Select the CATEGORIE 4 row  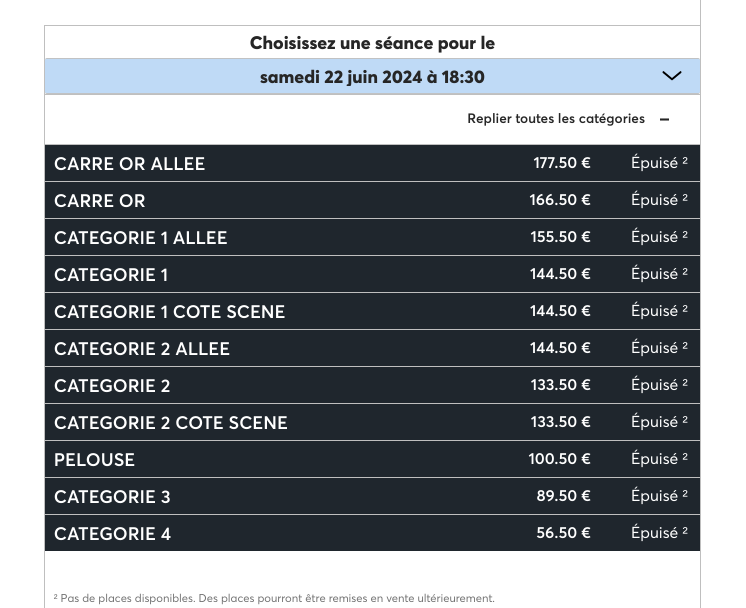(372, 533)
